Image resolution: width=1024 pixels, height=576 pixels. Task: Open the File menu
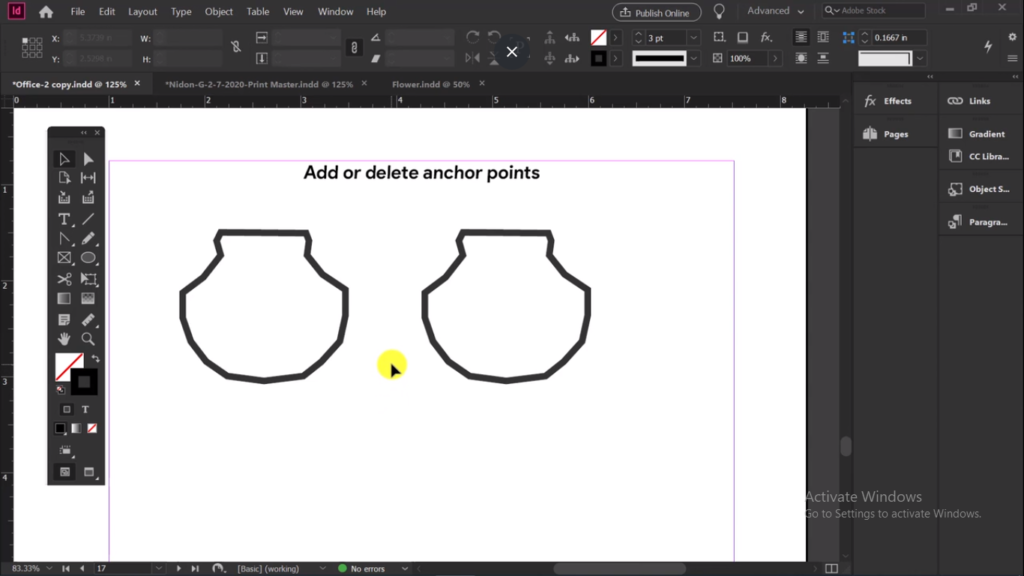pos(78,12)
